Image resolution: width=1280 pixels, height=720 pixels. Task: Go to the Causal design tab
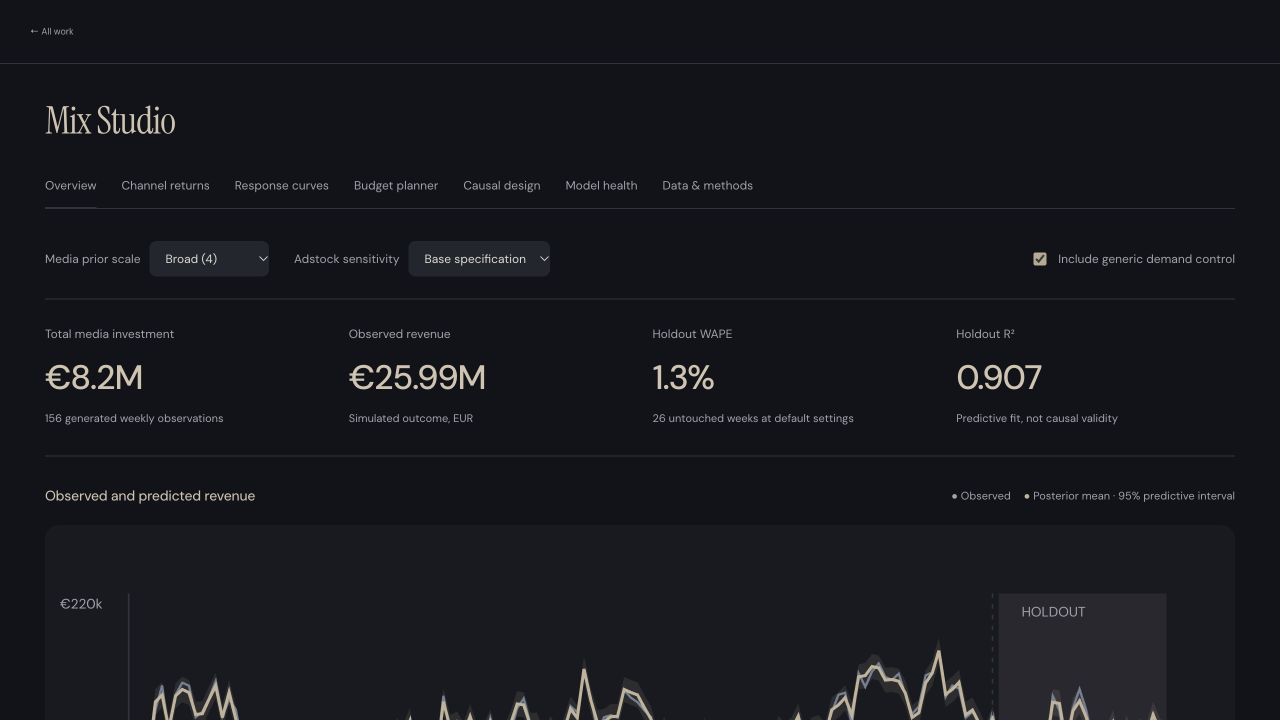tap(501, 185)
